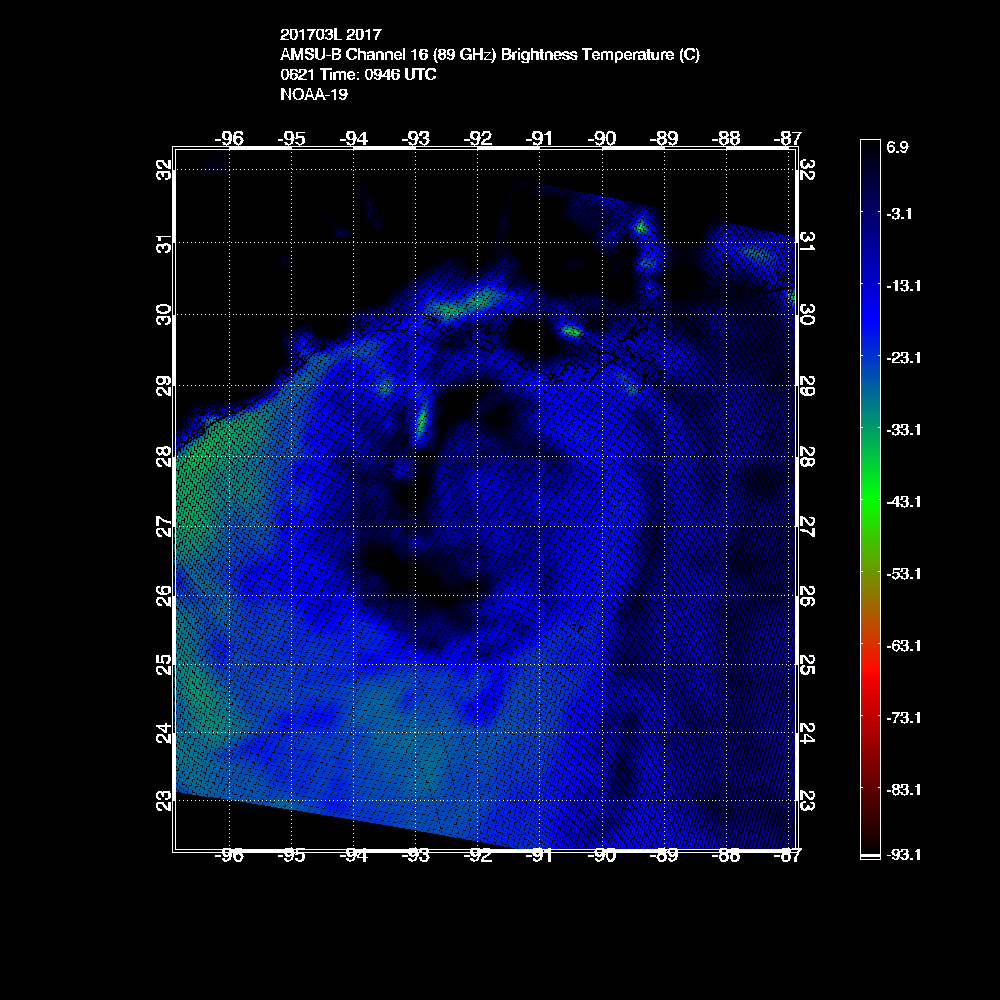The image size is (1000, 1000).
Task: Click the latitude 24 label on the right axis
Action: click(807, 733)
